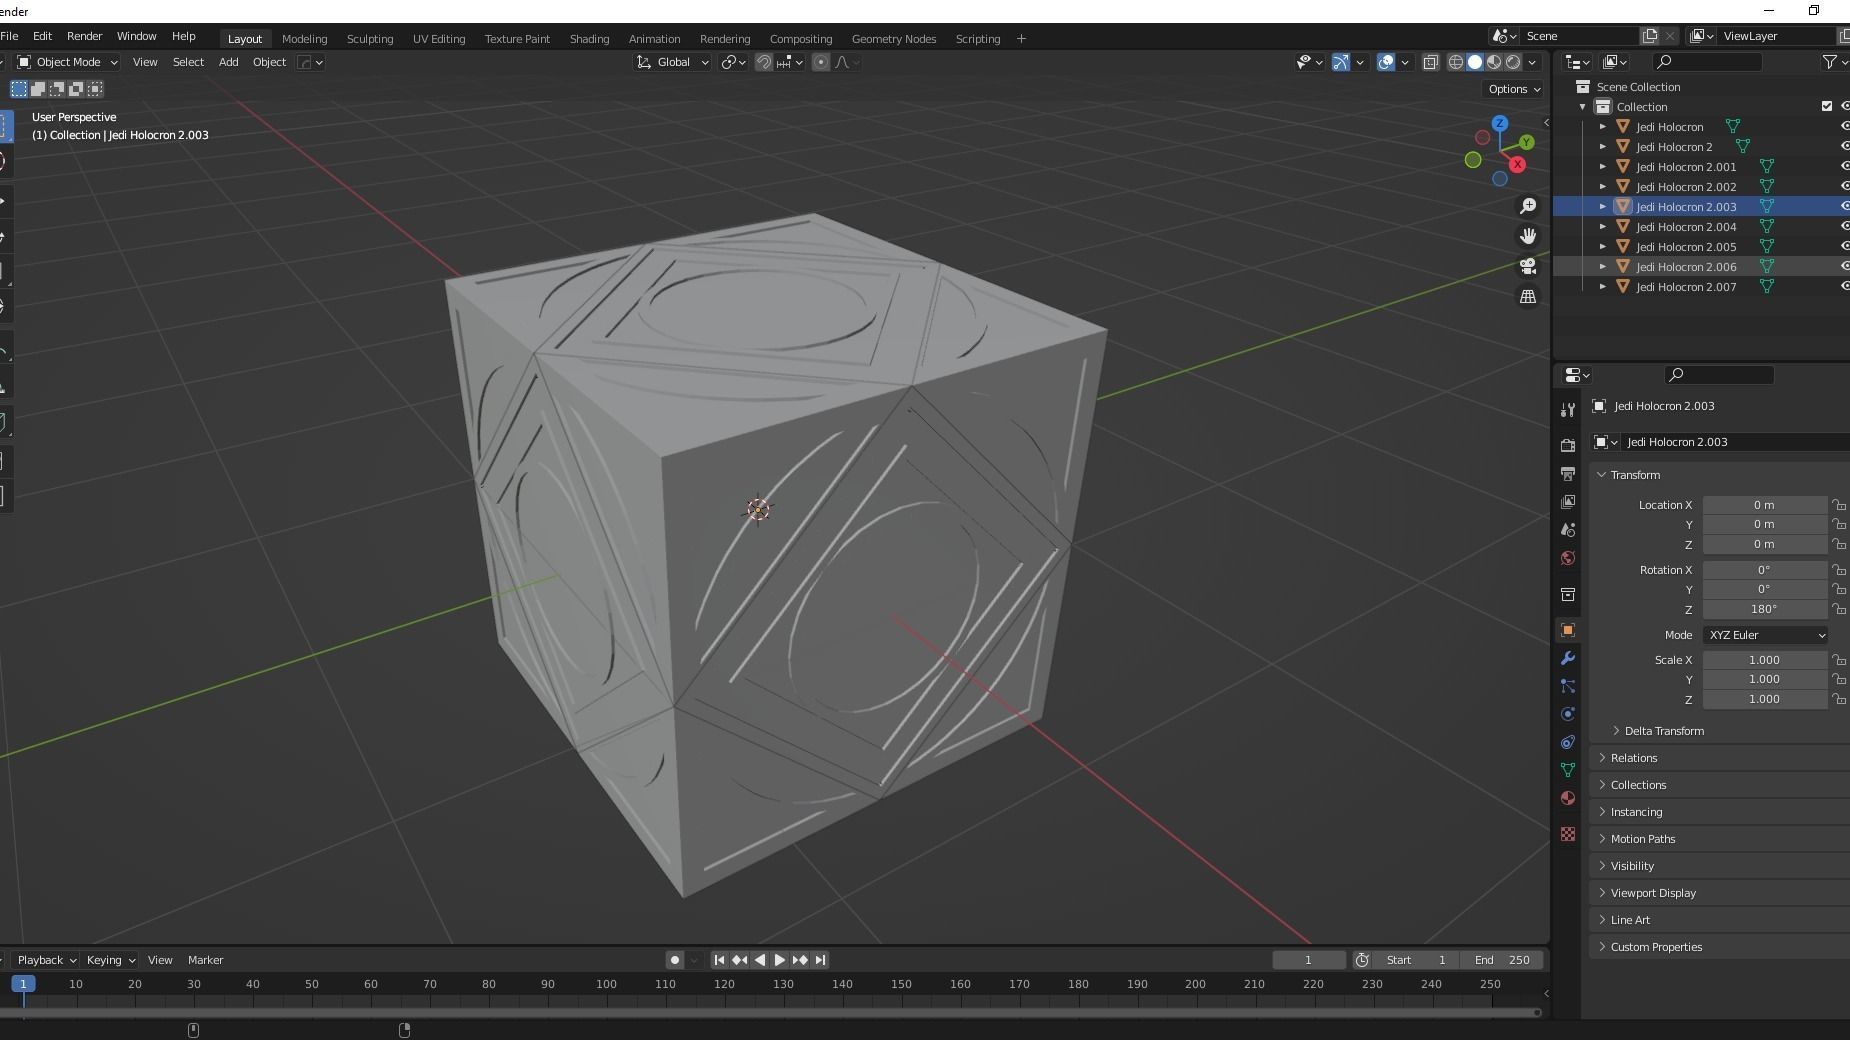Screen dimensions: 1850x1040
Task: Select material preview viewport shading
Action: [1494, 62]
